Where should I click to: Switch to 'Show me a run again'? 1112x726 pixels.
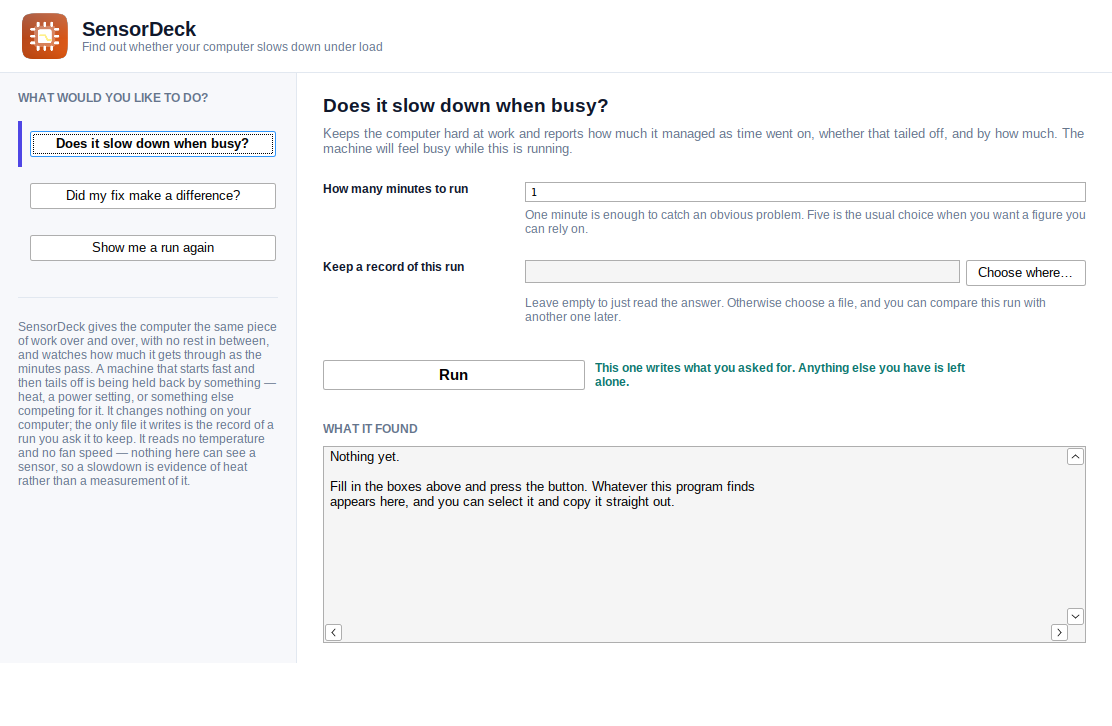[152, 248]
